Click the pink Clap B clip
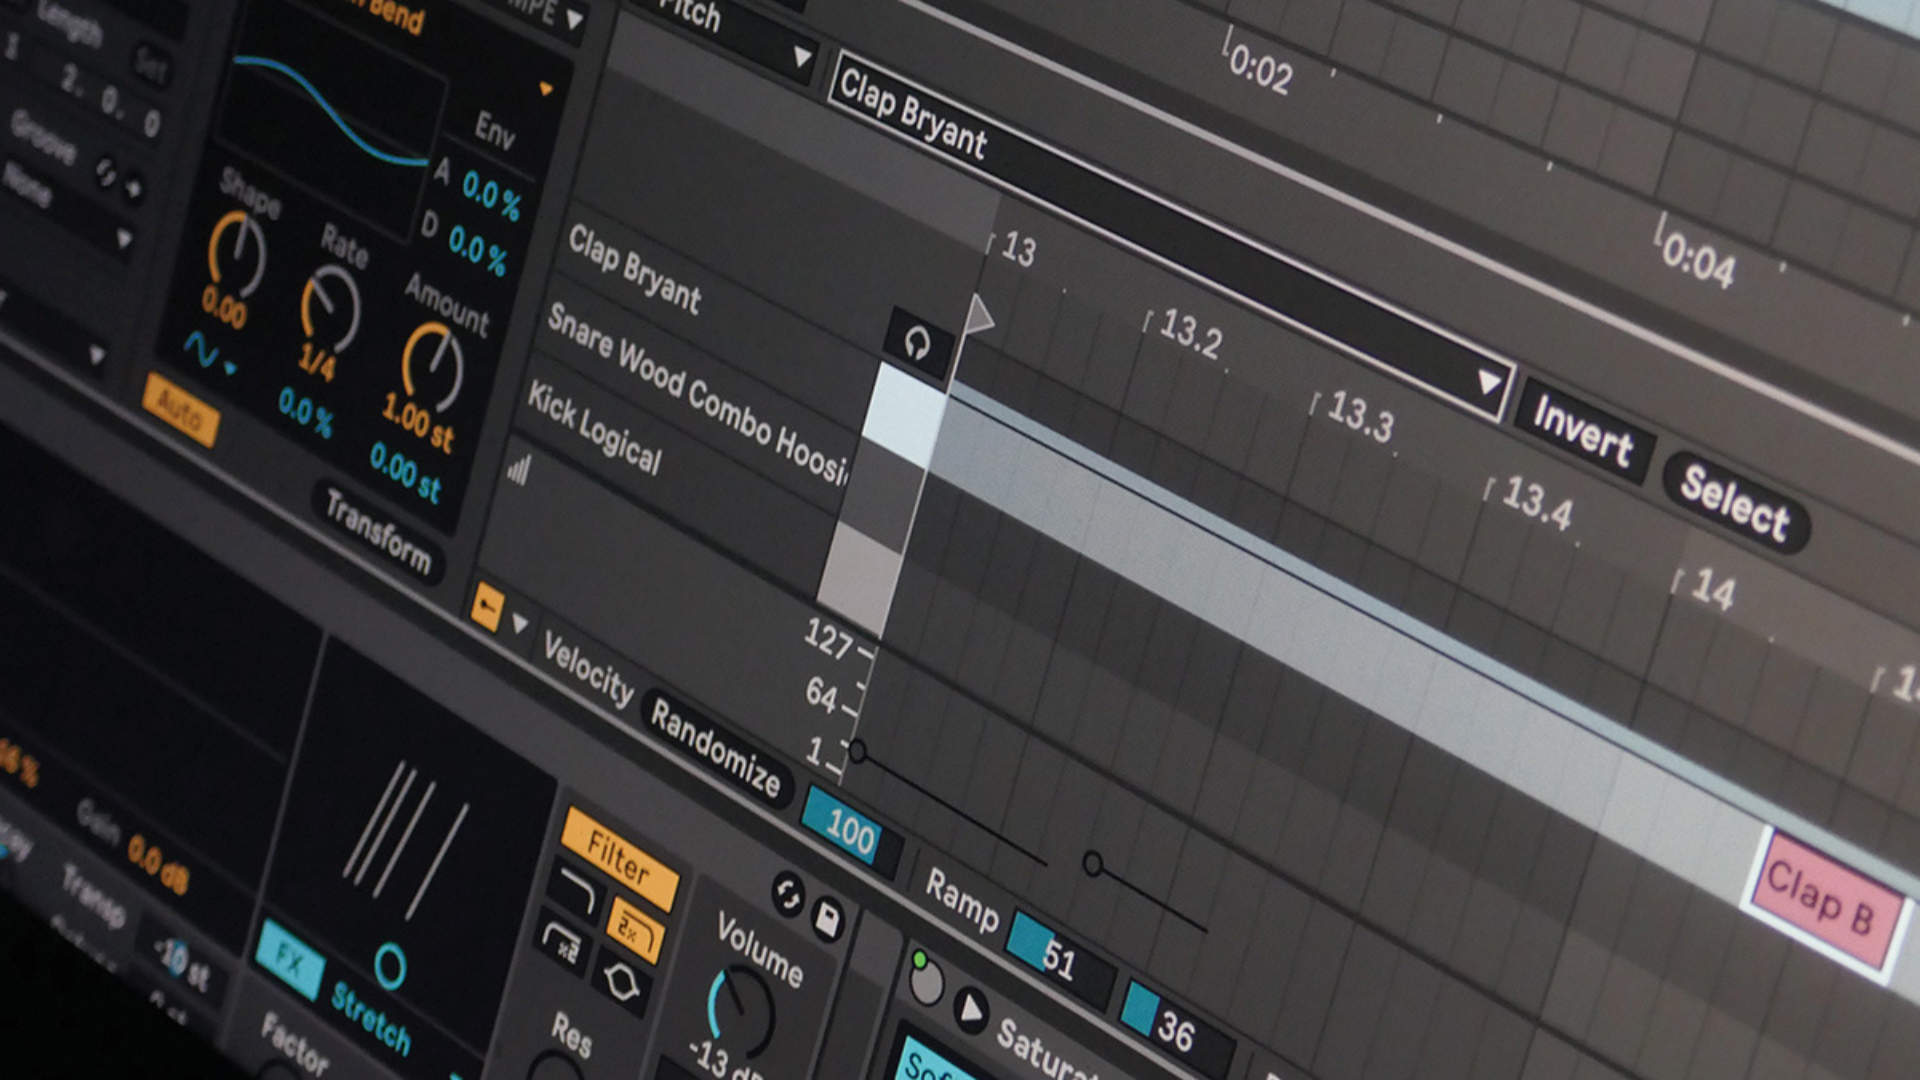This screenshot has height=1080, width=1920. [x=1826, y=903]
